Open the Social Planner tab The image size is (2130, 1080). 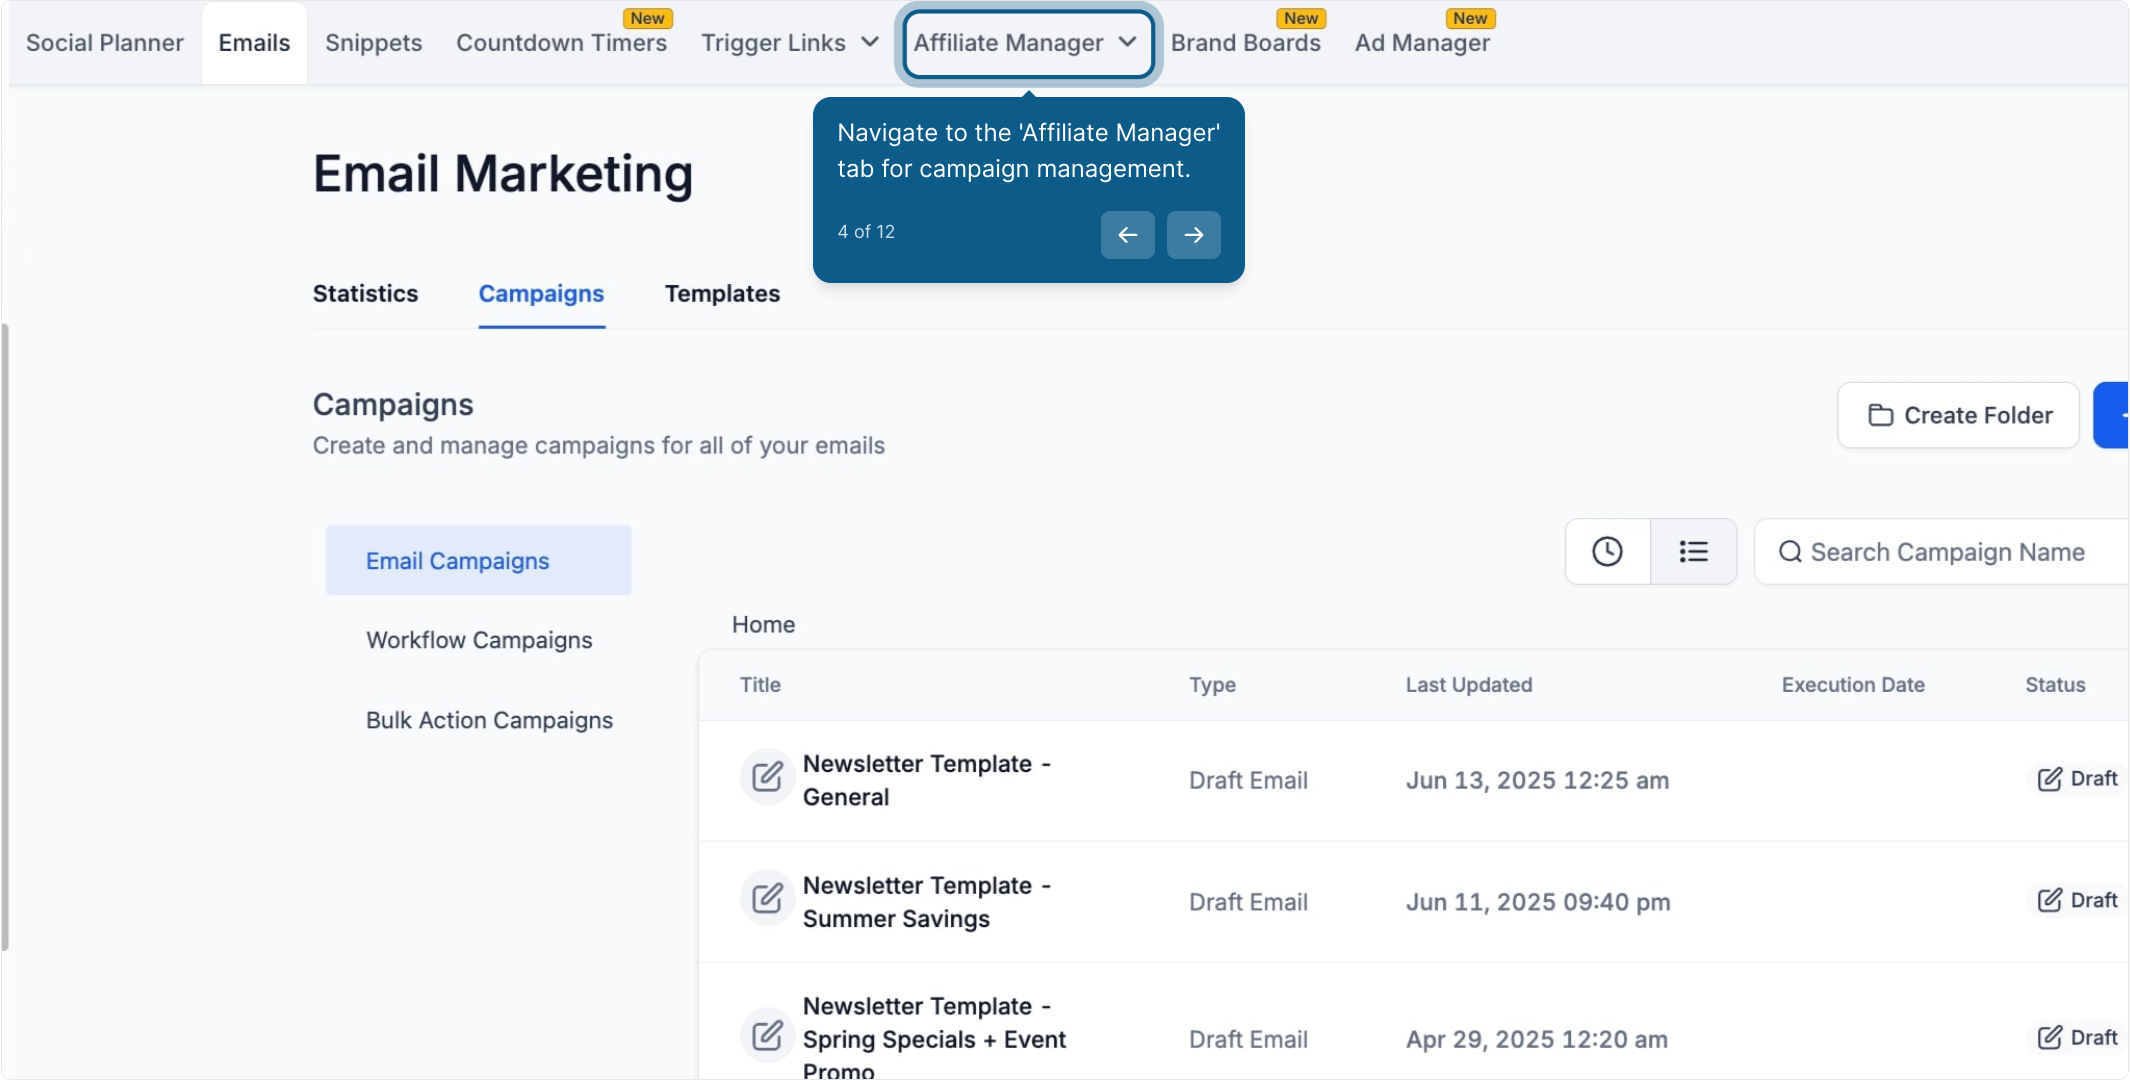click(105, 43)
